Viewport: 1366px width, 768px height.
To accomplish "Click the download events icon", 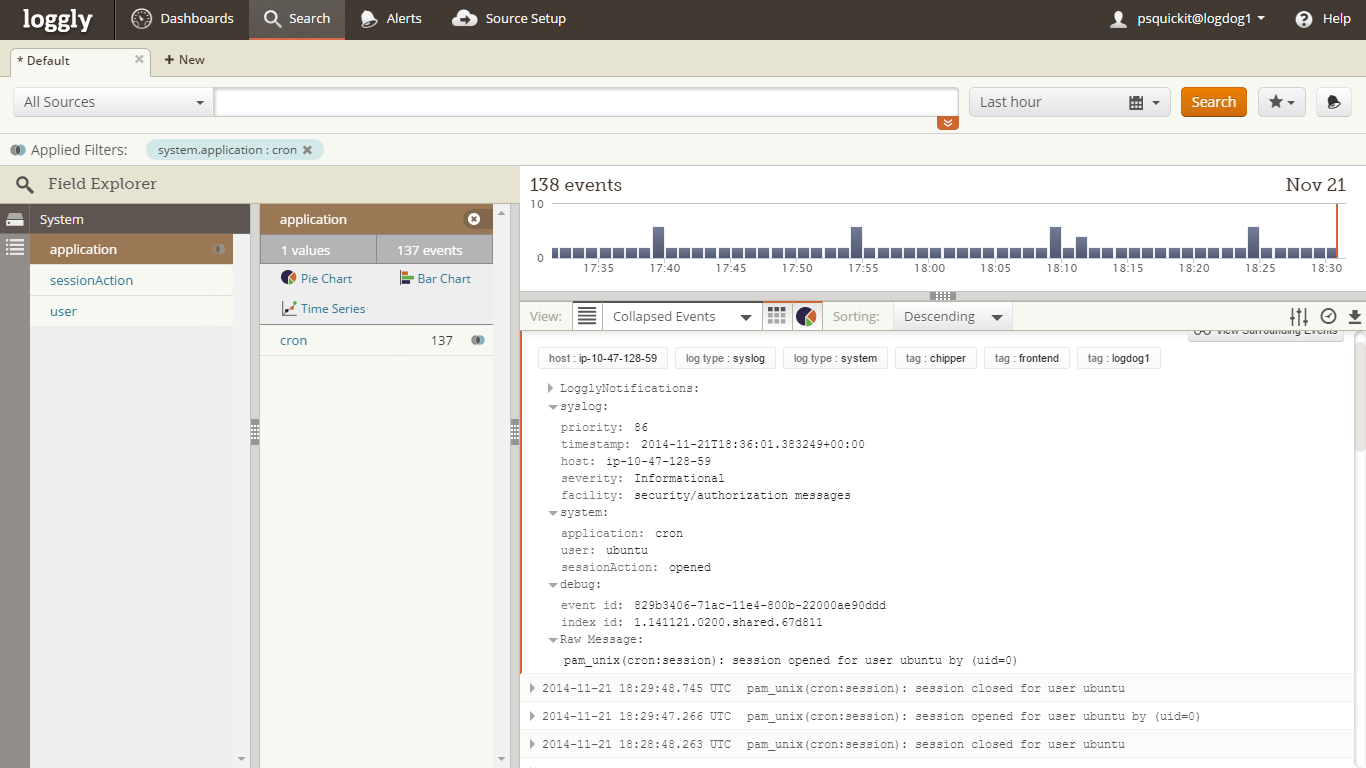I will (x=1355, y=317).
